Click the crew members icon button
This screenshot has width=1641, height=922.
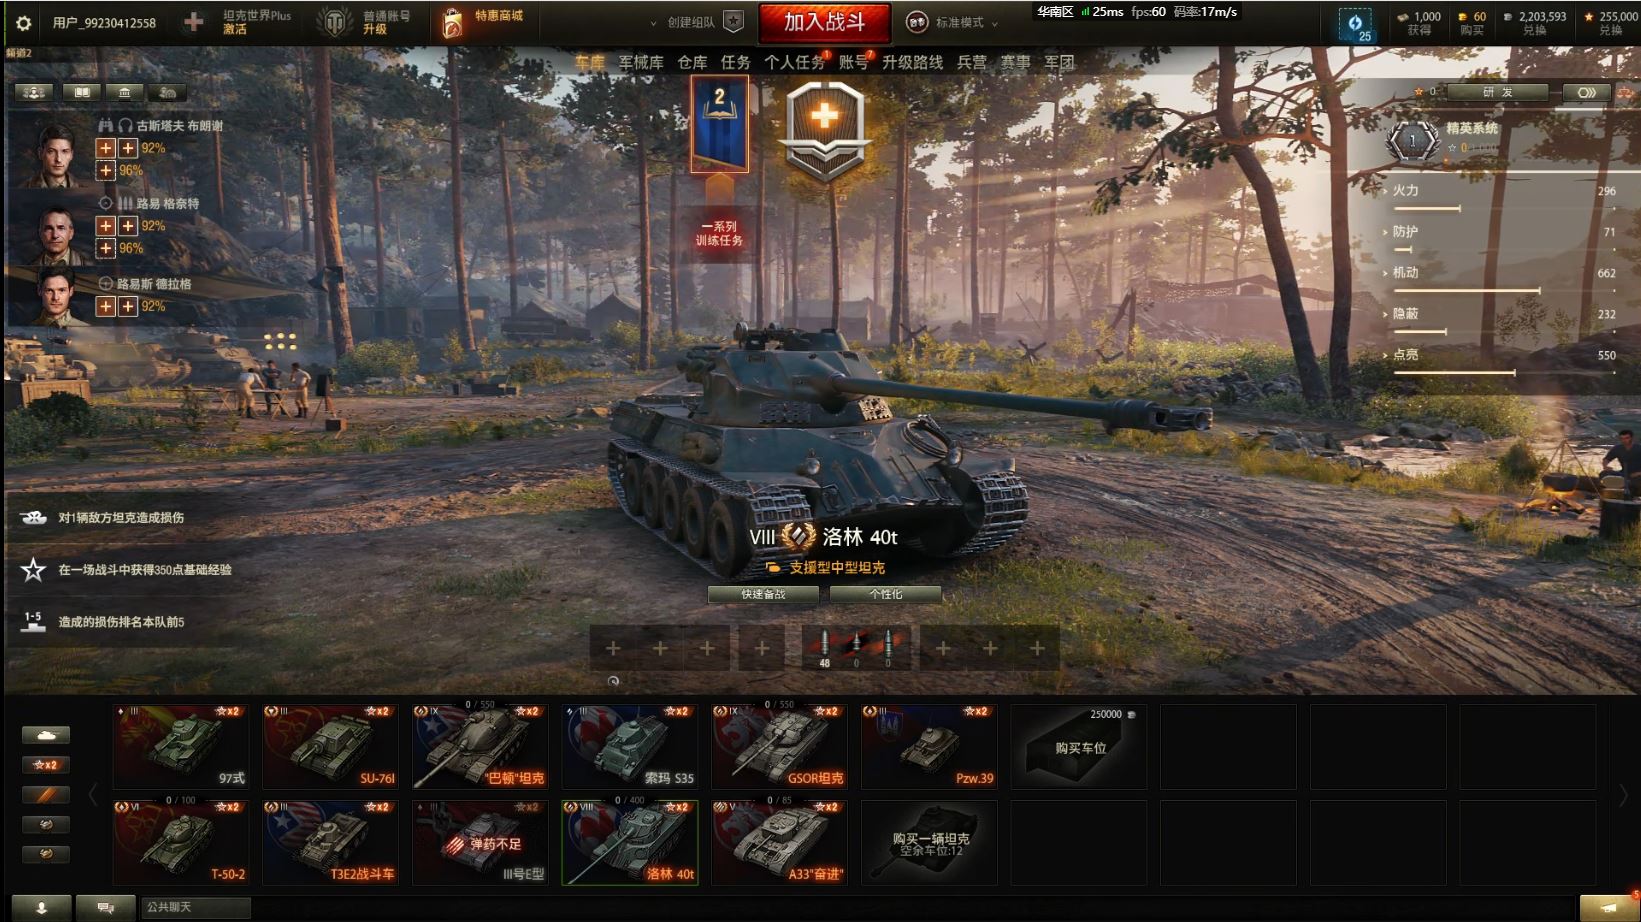pos(34,92)
